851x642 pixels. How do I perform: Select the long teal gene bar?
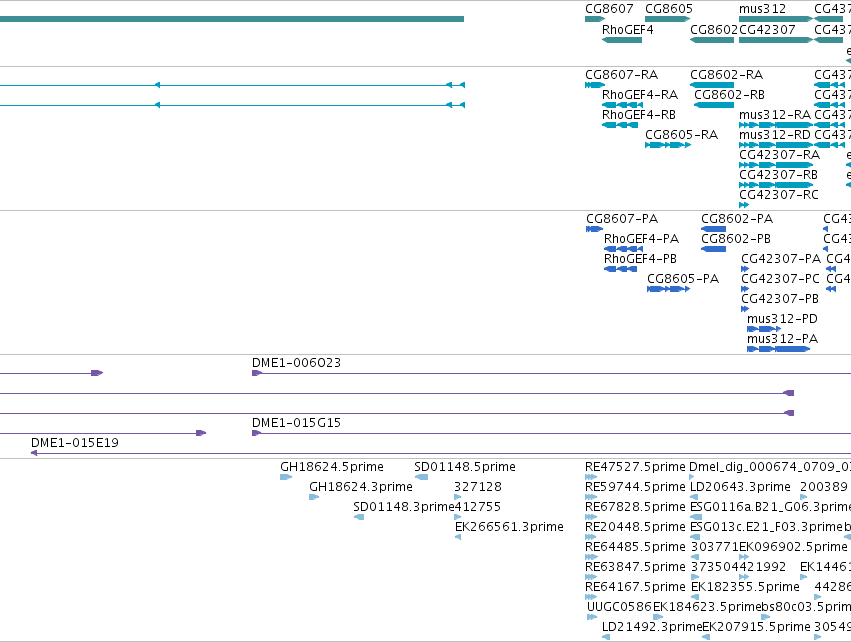[x=232, y=19]
